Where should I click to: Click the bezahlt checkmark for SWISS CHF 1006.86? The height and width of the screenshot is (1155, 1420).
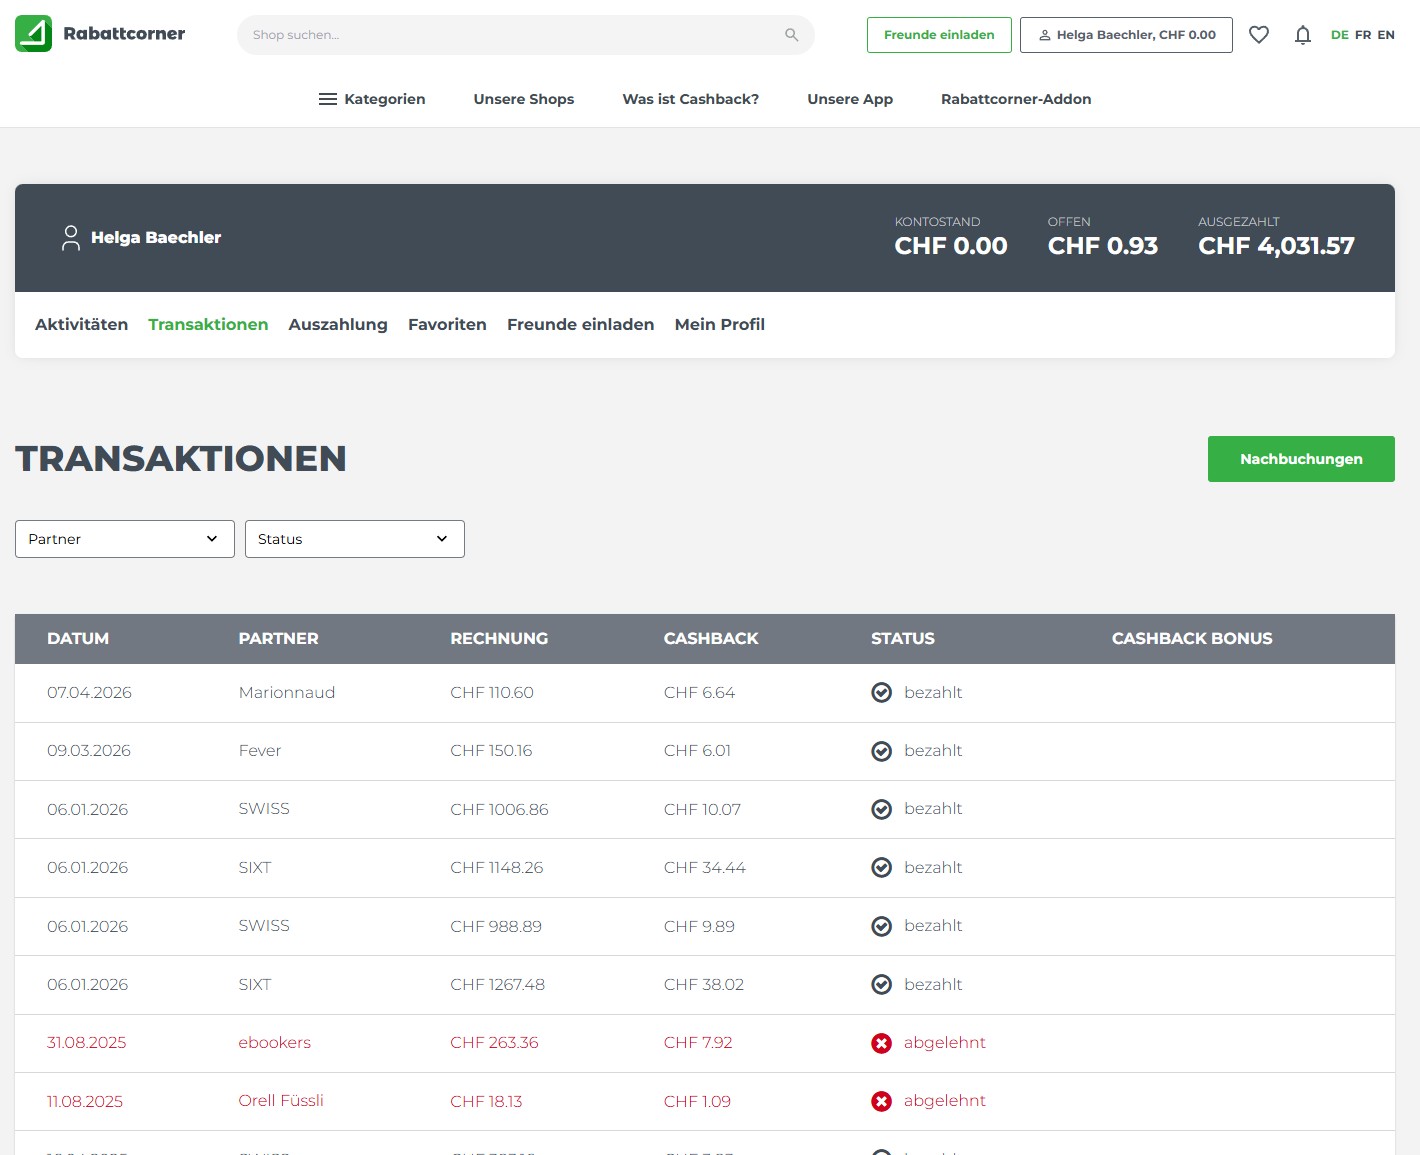882,809
